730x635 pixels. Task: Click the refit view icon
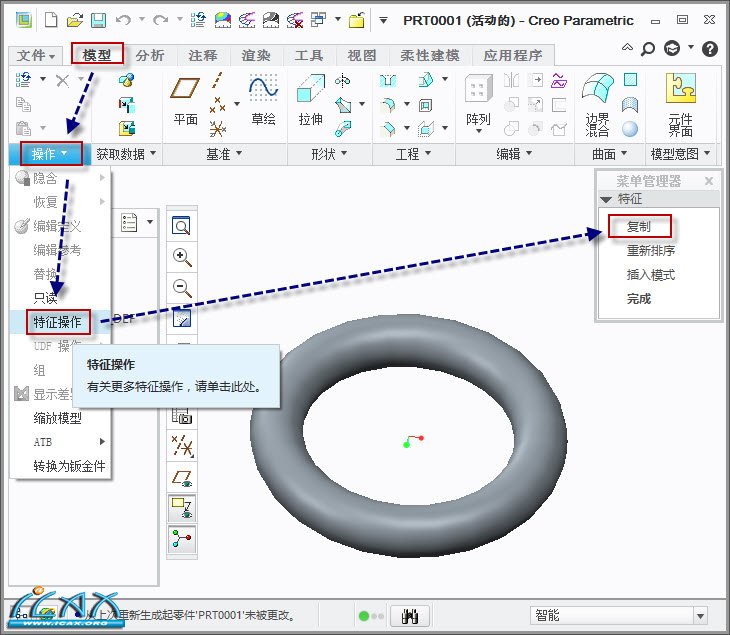(x=182, y=226)
